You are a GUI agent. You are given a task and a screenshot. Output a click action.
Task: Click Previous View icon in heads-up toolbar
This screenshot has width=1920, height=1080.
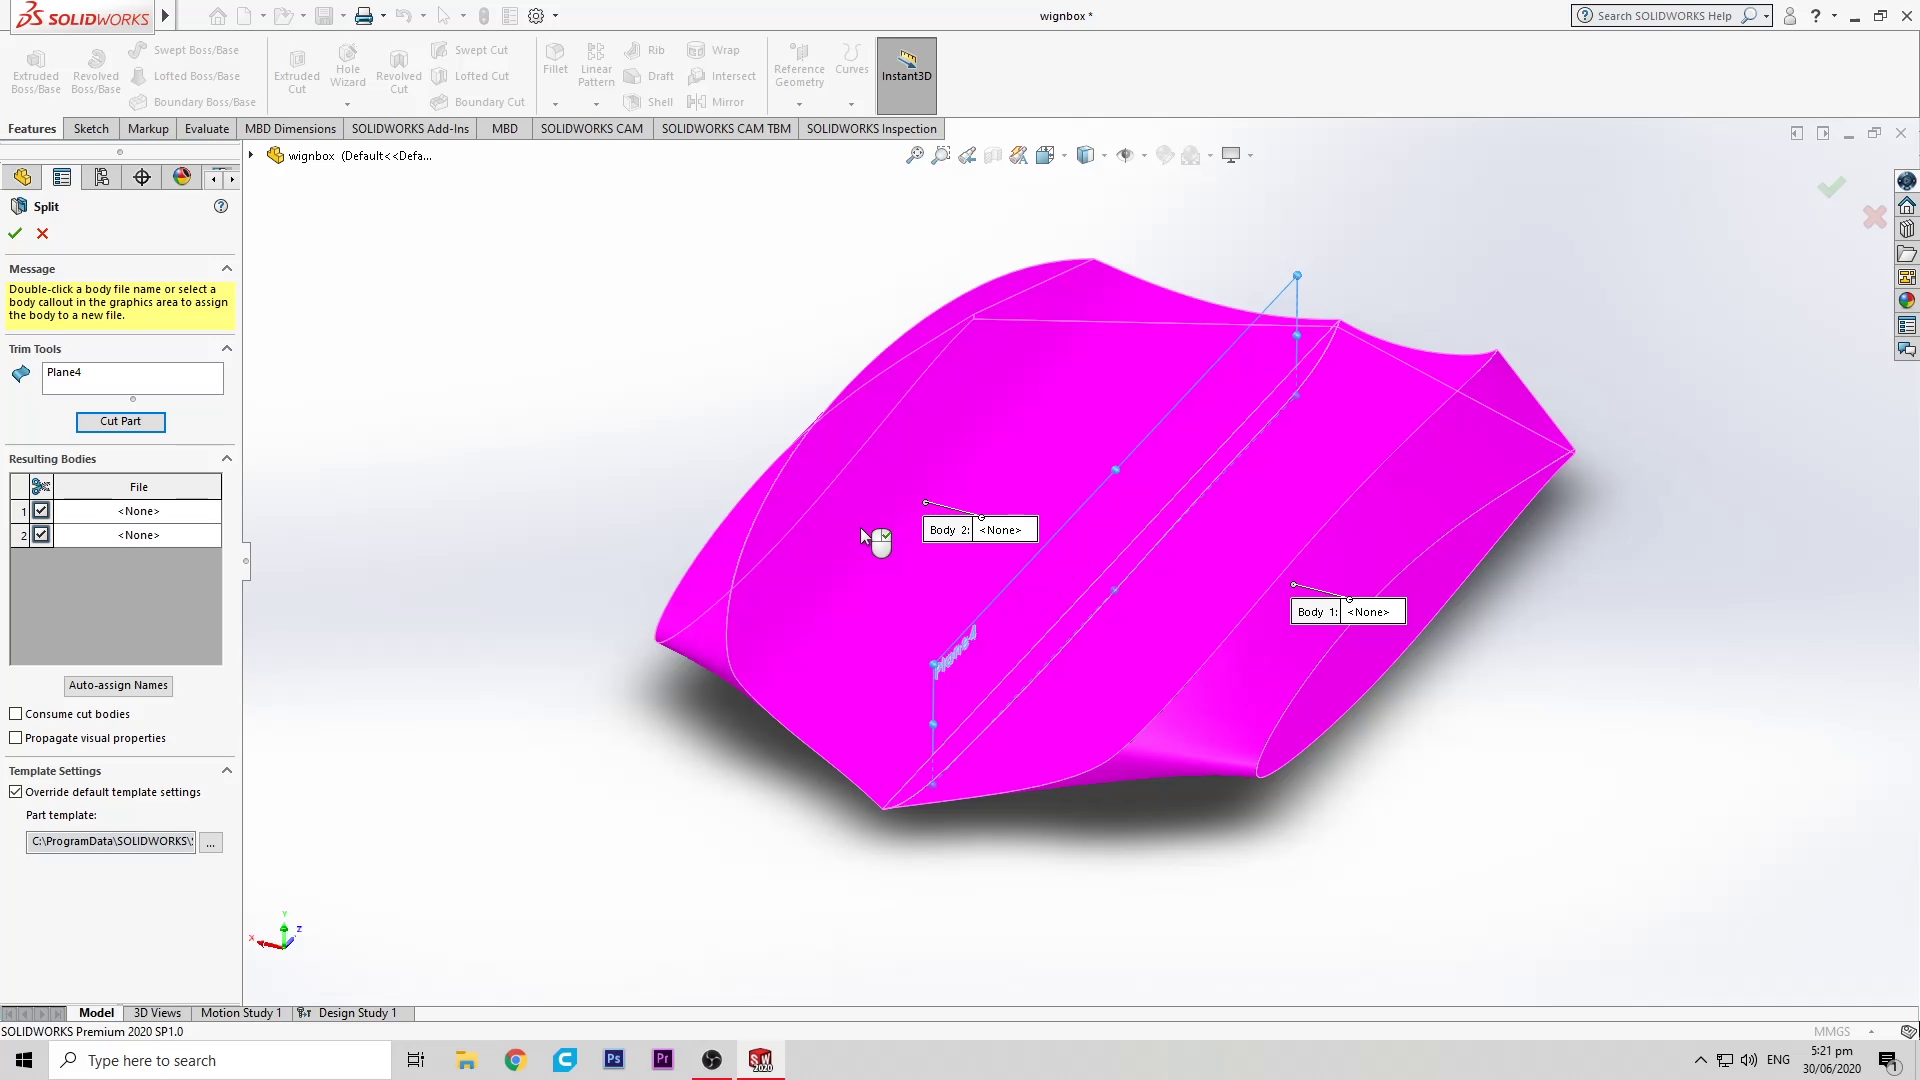coord(967,155)
